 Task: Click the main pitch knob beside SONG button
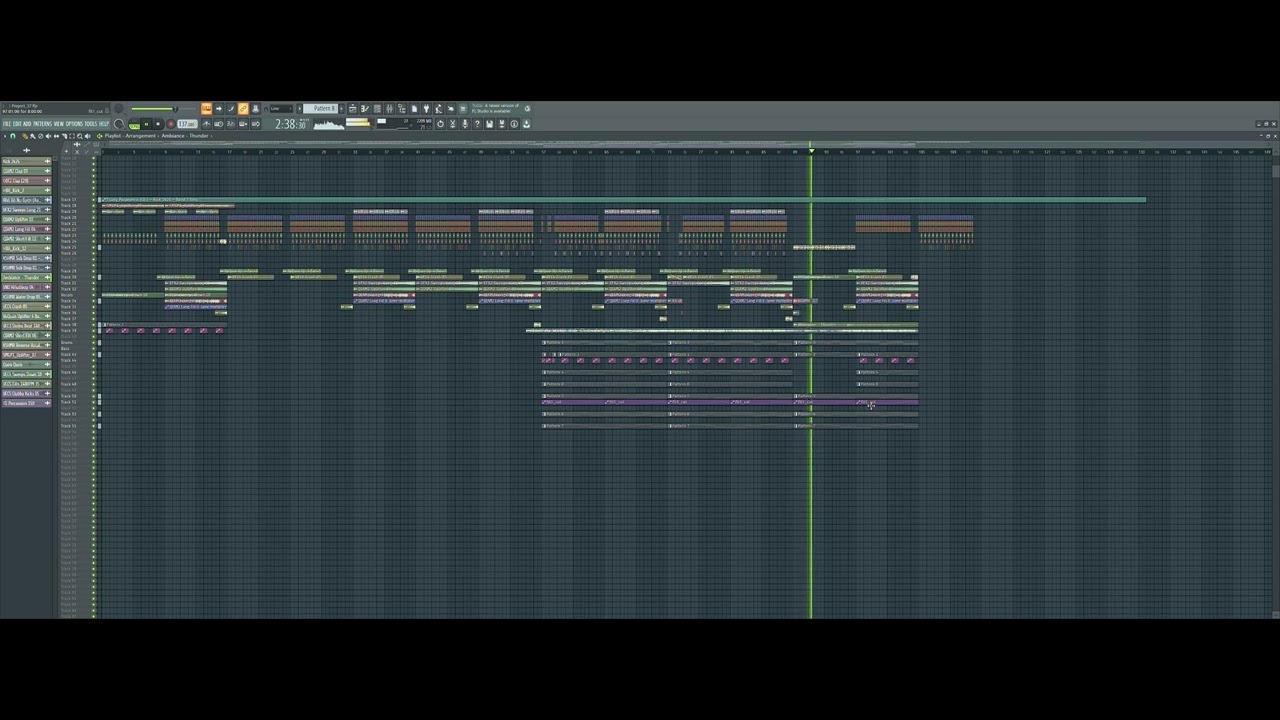[x=119, y=124]
